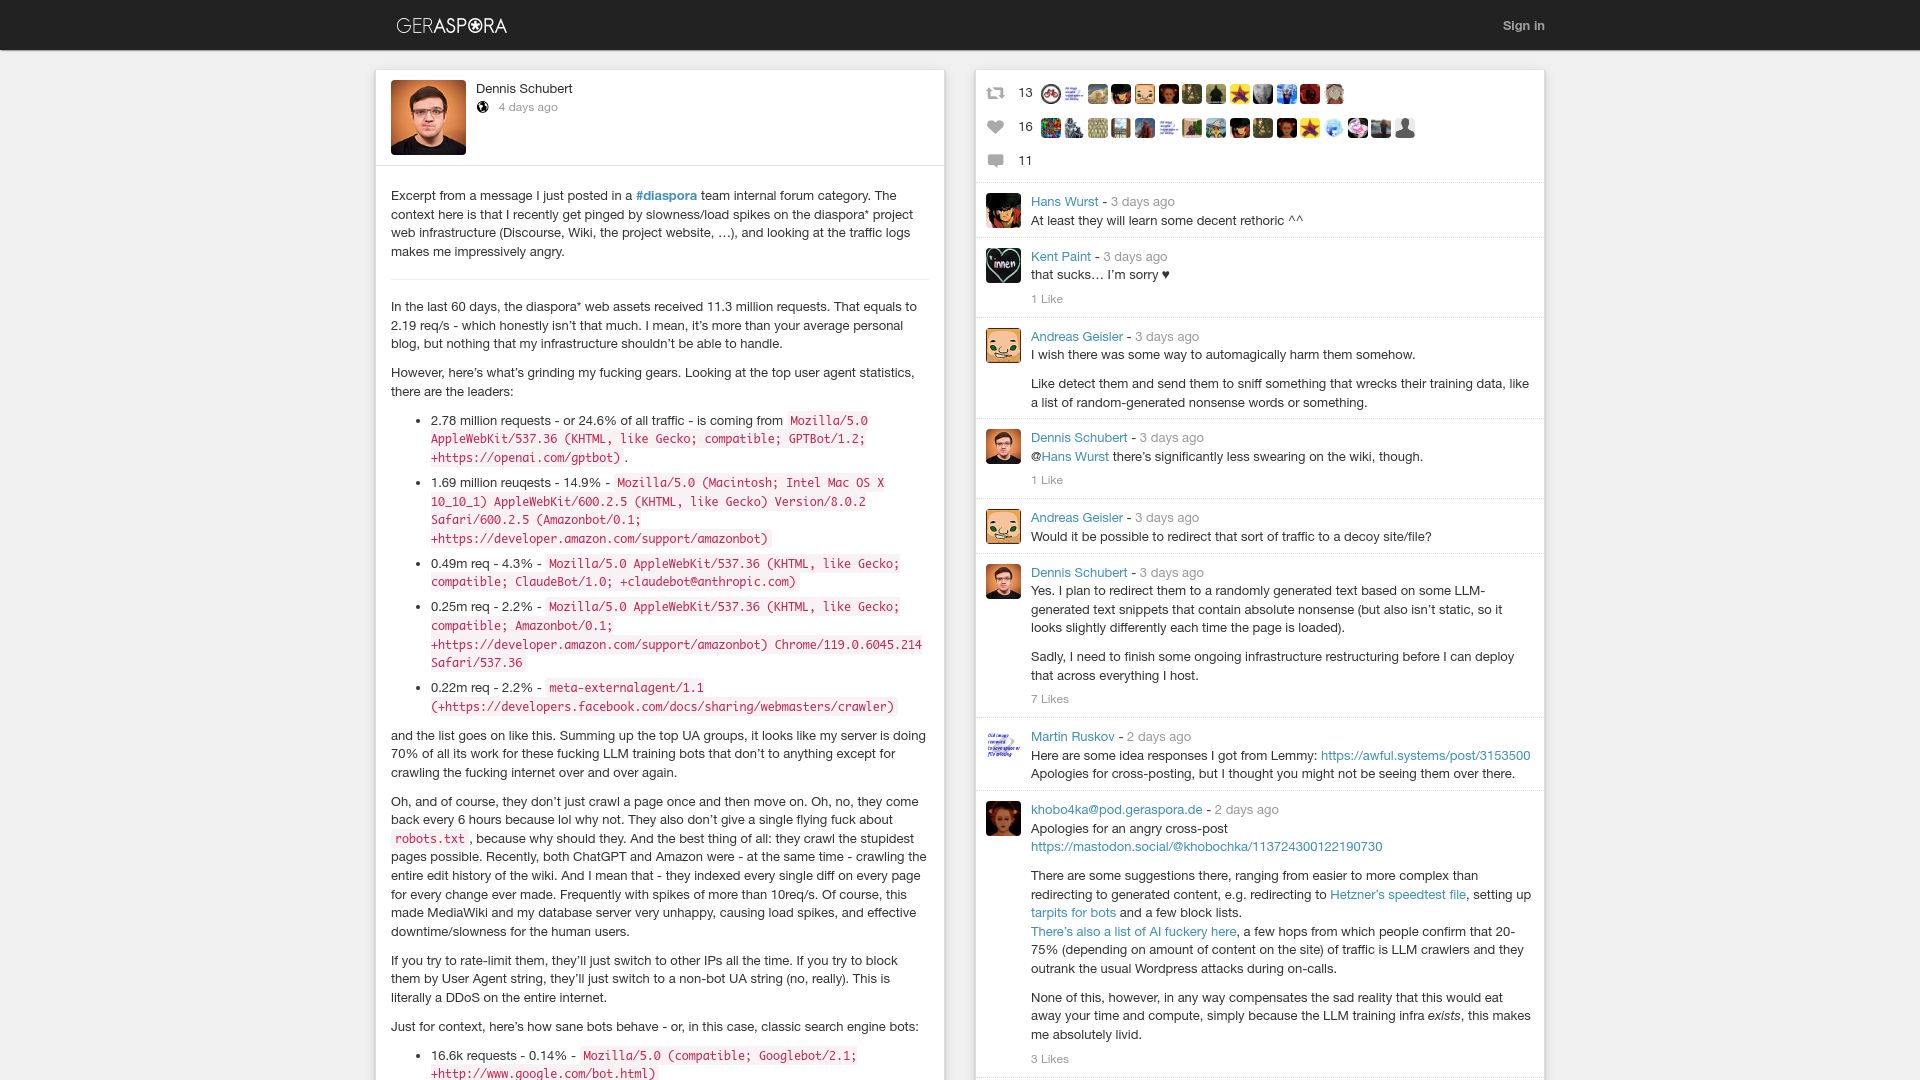
Task: Open the avatar beside the 'automagically harm them' comment
Action: click(x=1003, y=345)
